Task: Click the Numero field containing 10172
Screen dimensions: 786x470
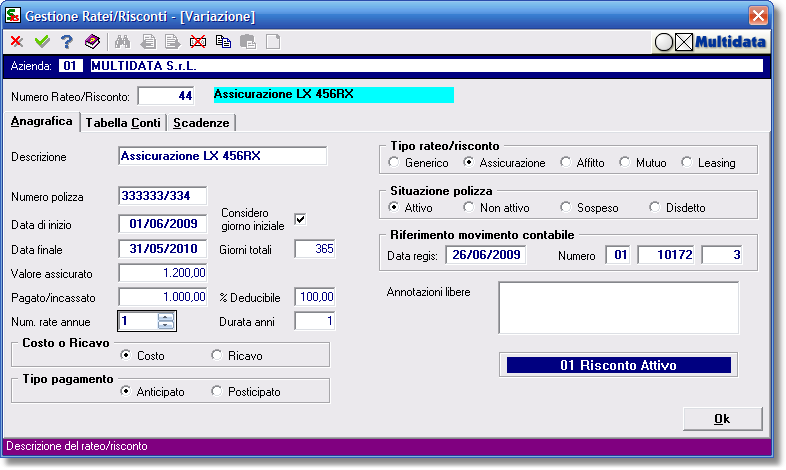Action: [666, 255]
